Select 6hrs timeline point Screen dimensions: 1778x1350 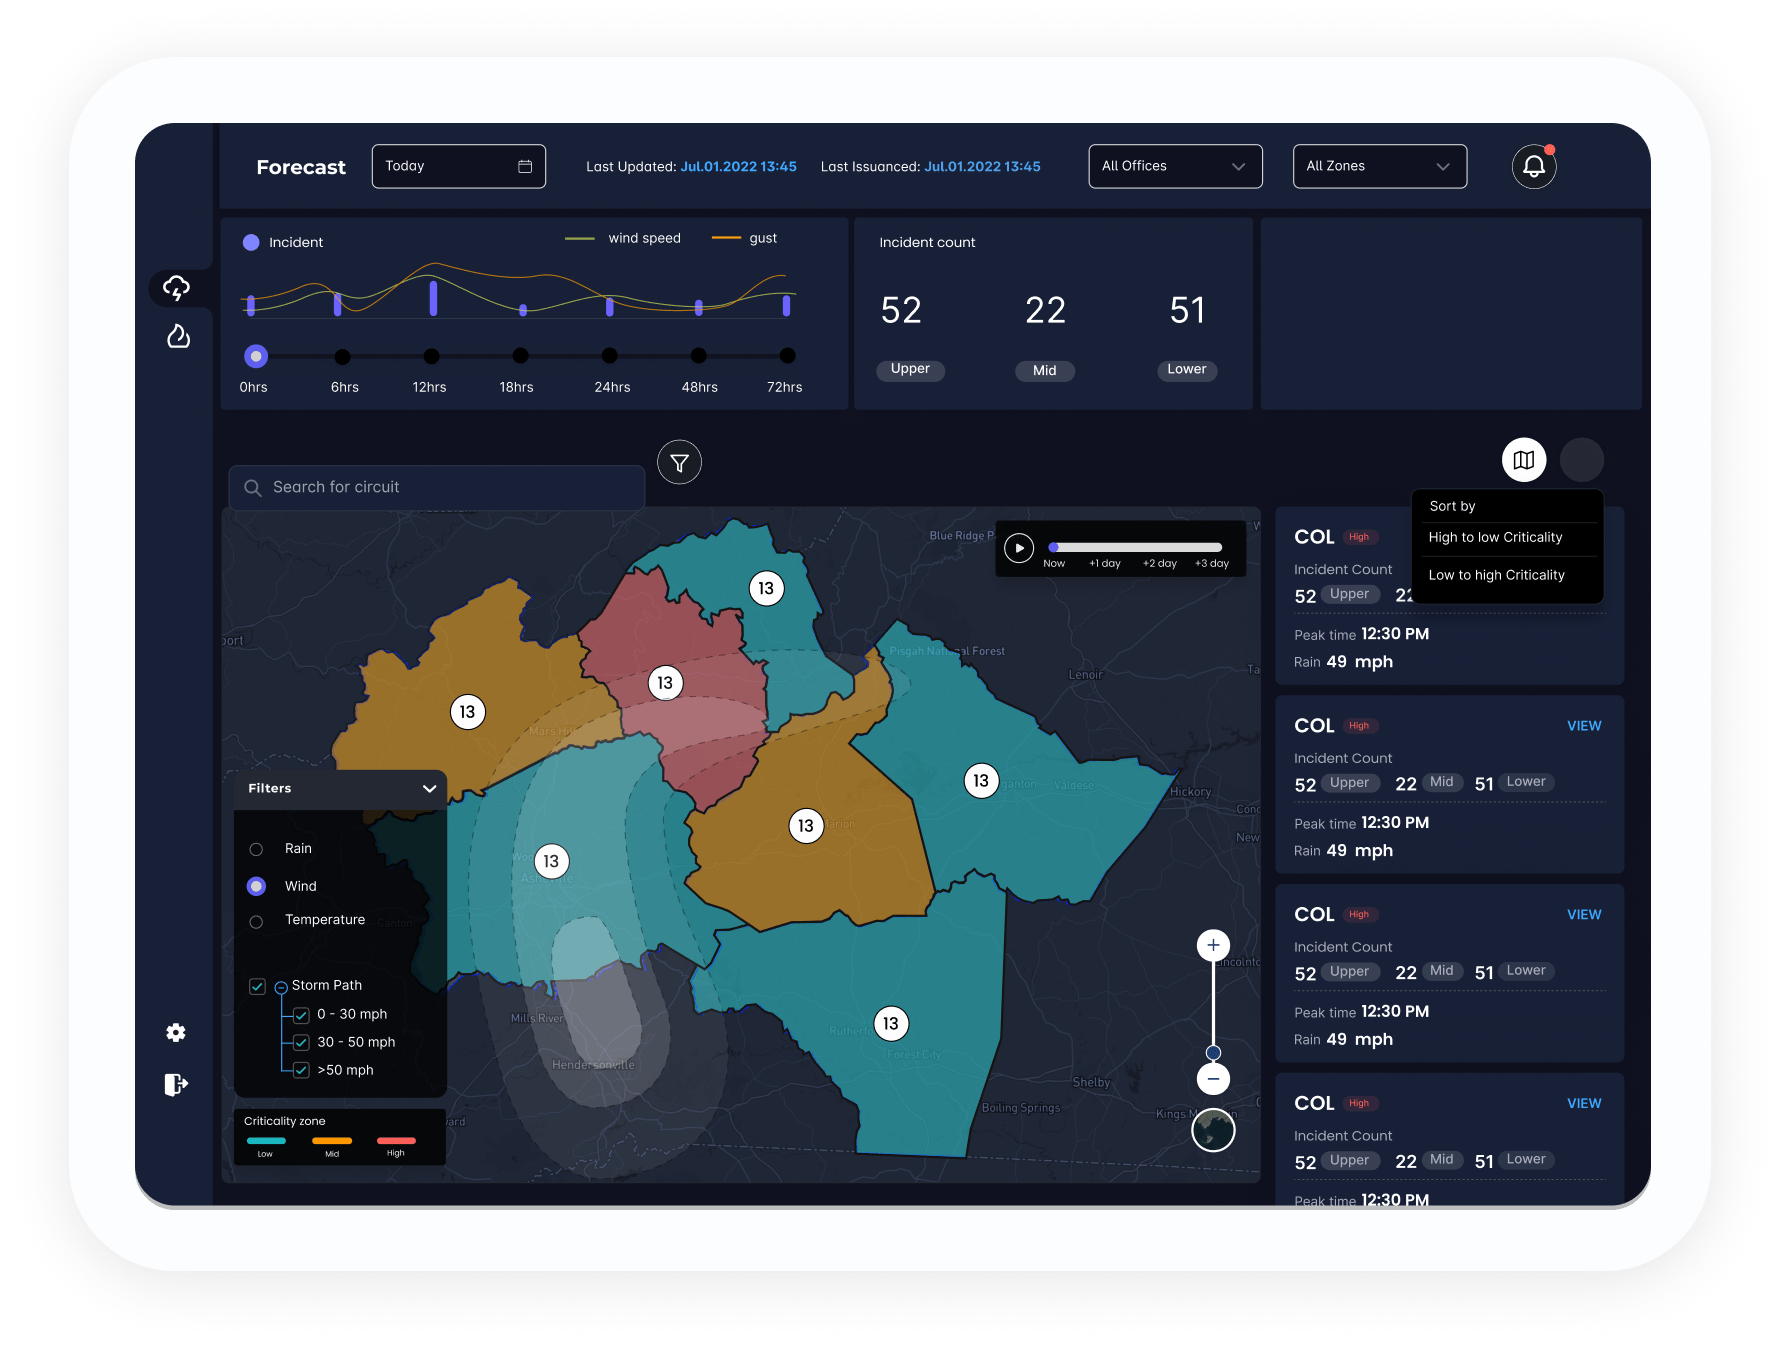(343, 357)
